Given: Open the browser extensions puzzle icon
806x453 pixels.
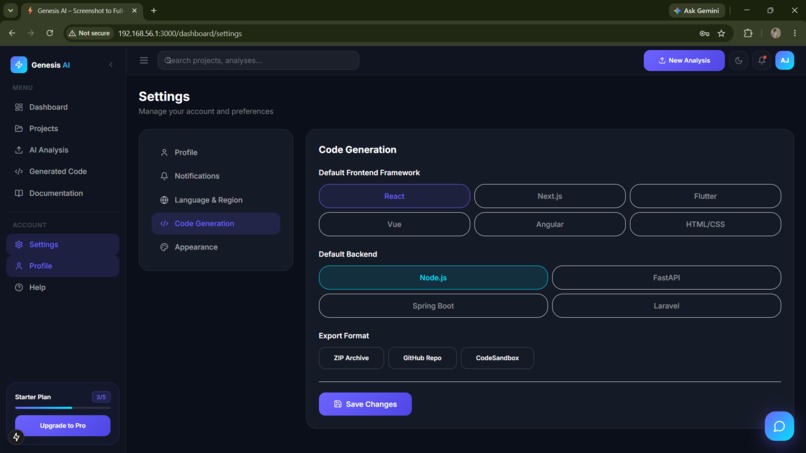Looking at the screenshot, I should click(748, 33).
